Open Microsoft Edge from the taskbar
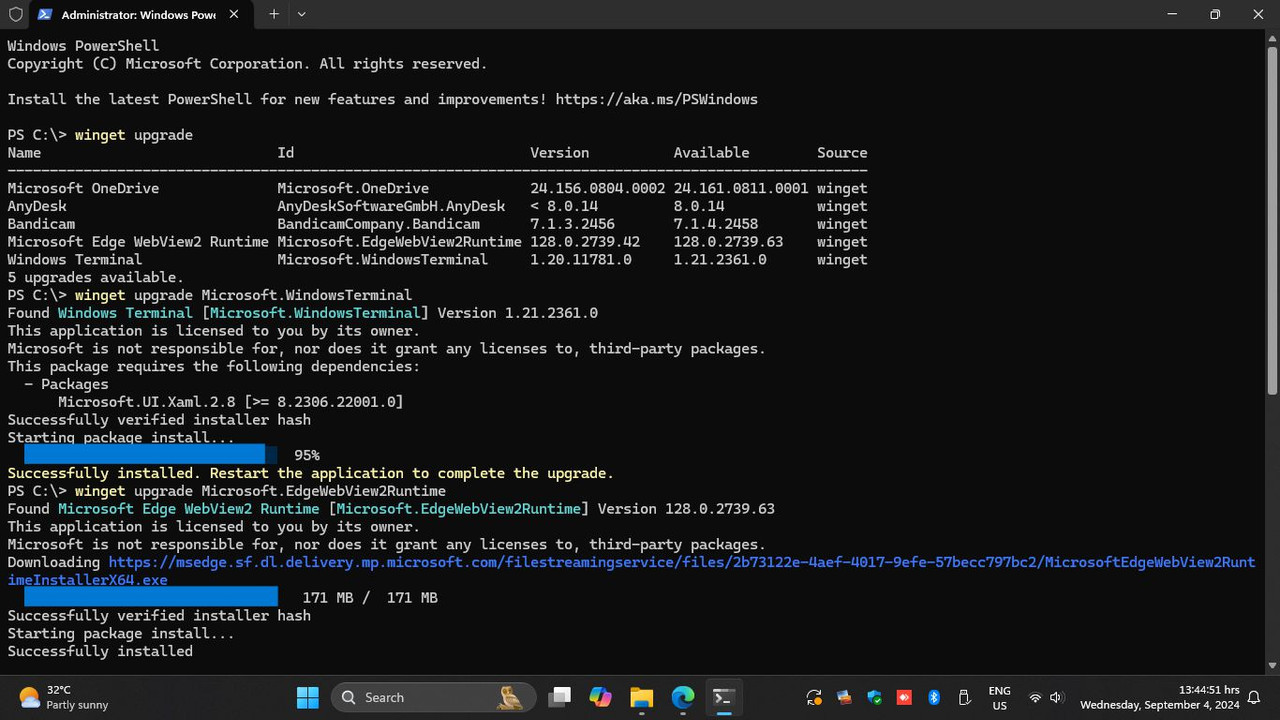Viewport: 1280px width, 720px height. tap(682, 697)
